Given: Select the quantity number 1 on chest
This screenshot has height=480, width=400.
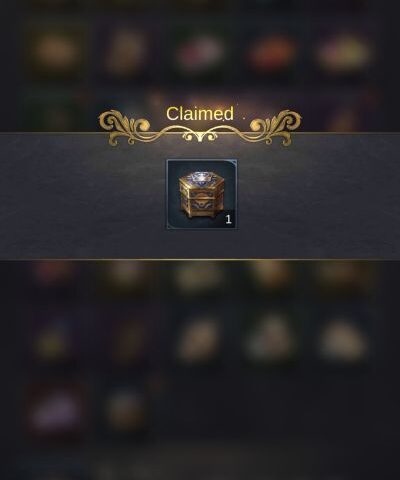Looking at the screenshot, I should 228,219.
